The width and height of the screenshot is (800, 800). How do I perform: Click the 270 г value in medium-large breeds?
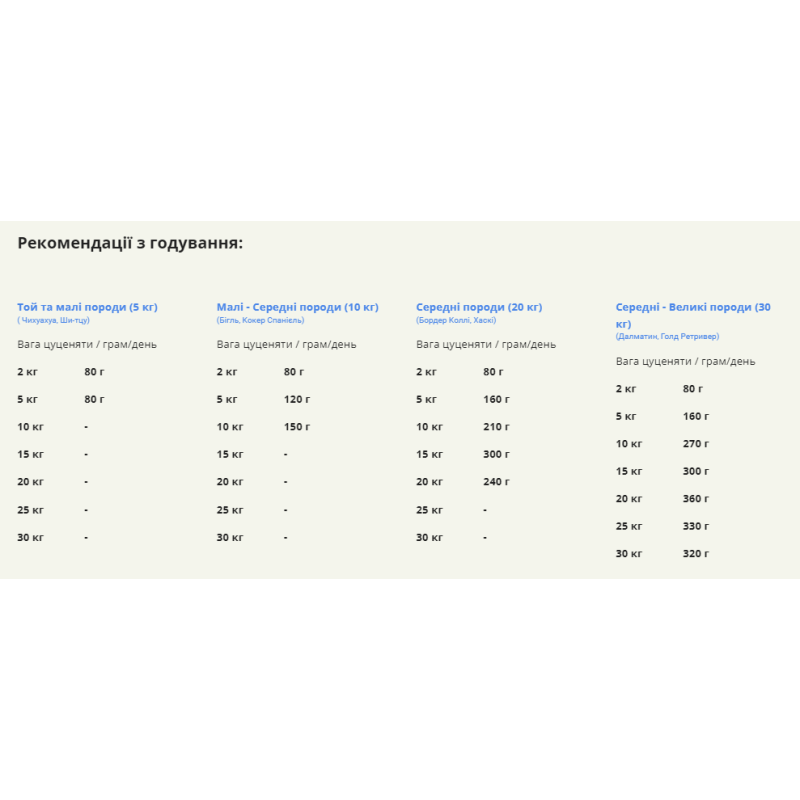(x=696, y=444)
